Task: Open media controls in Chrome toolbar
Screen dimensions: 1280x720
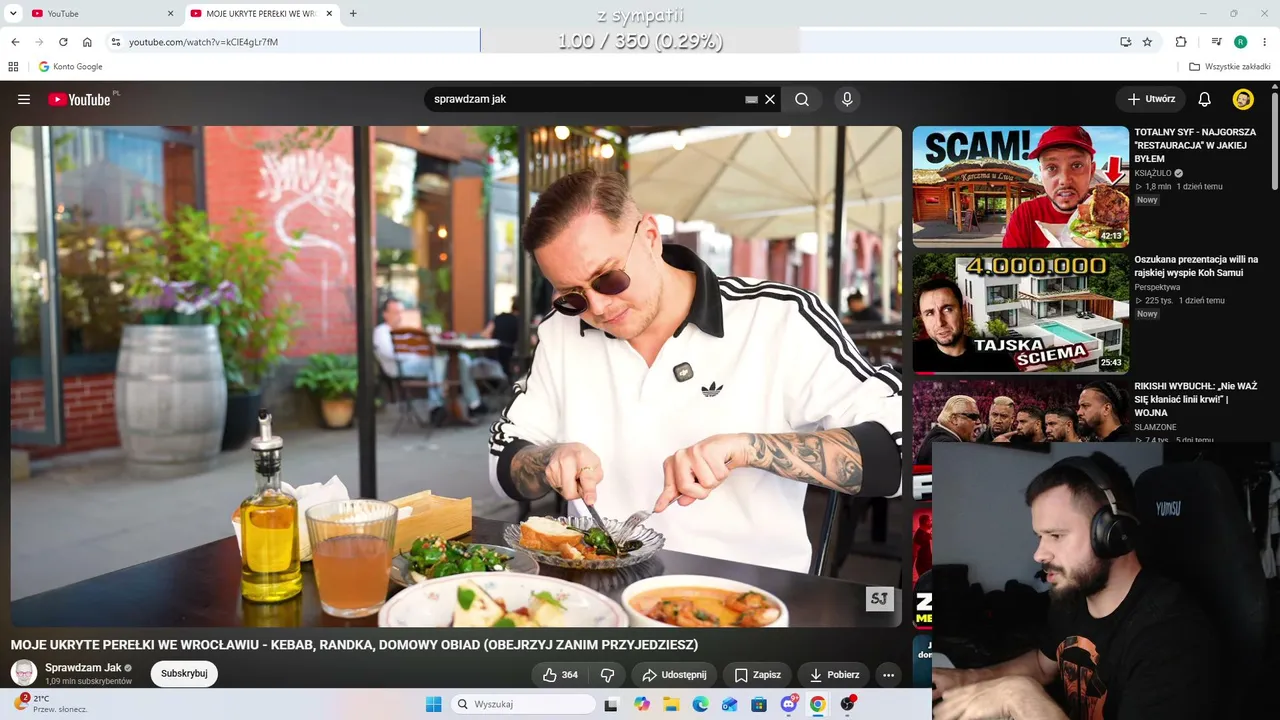Action: [x=1216, y=42]
